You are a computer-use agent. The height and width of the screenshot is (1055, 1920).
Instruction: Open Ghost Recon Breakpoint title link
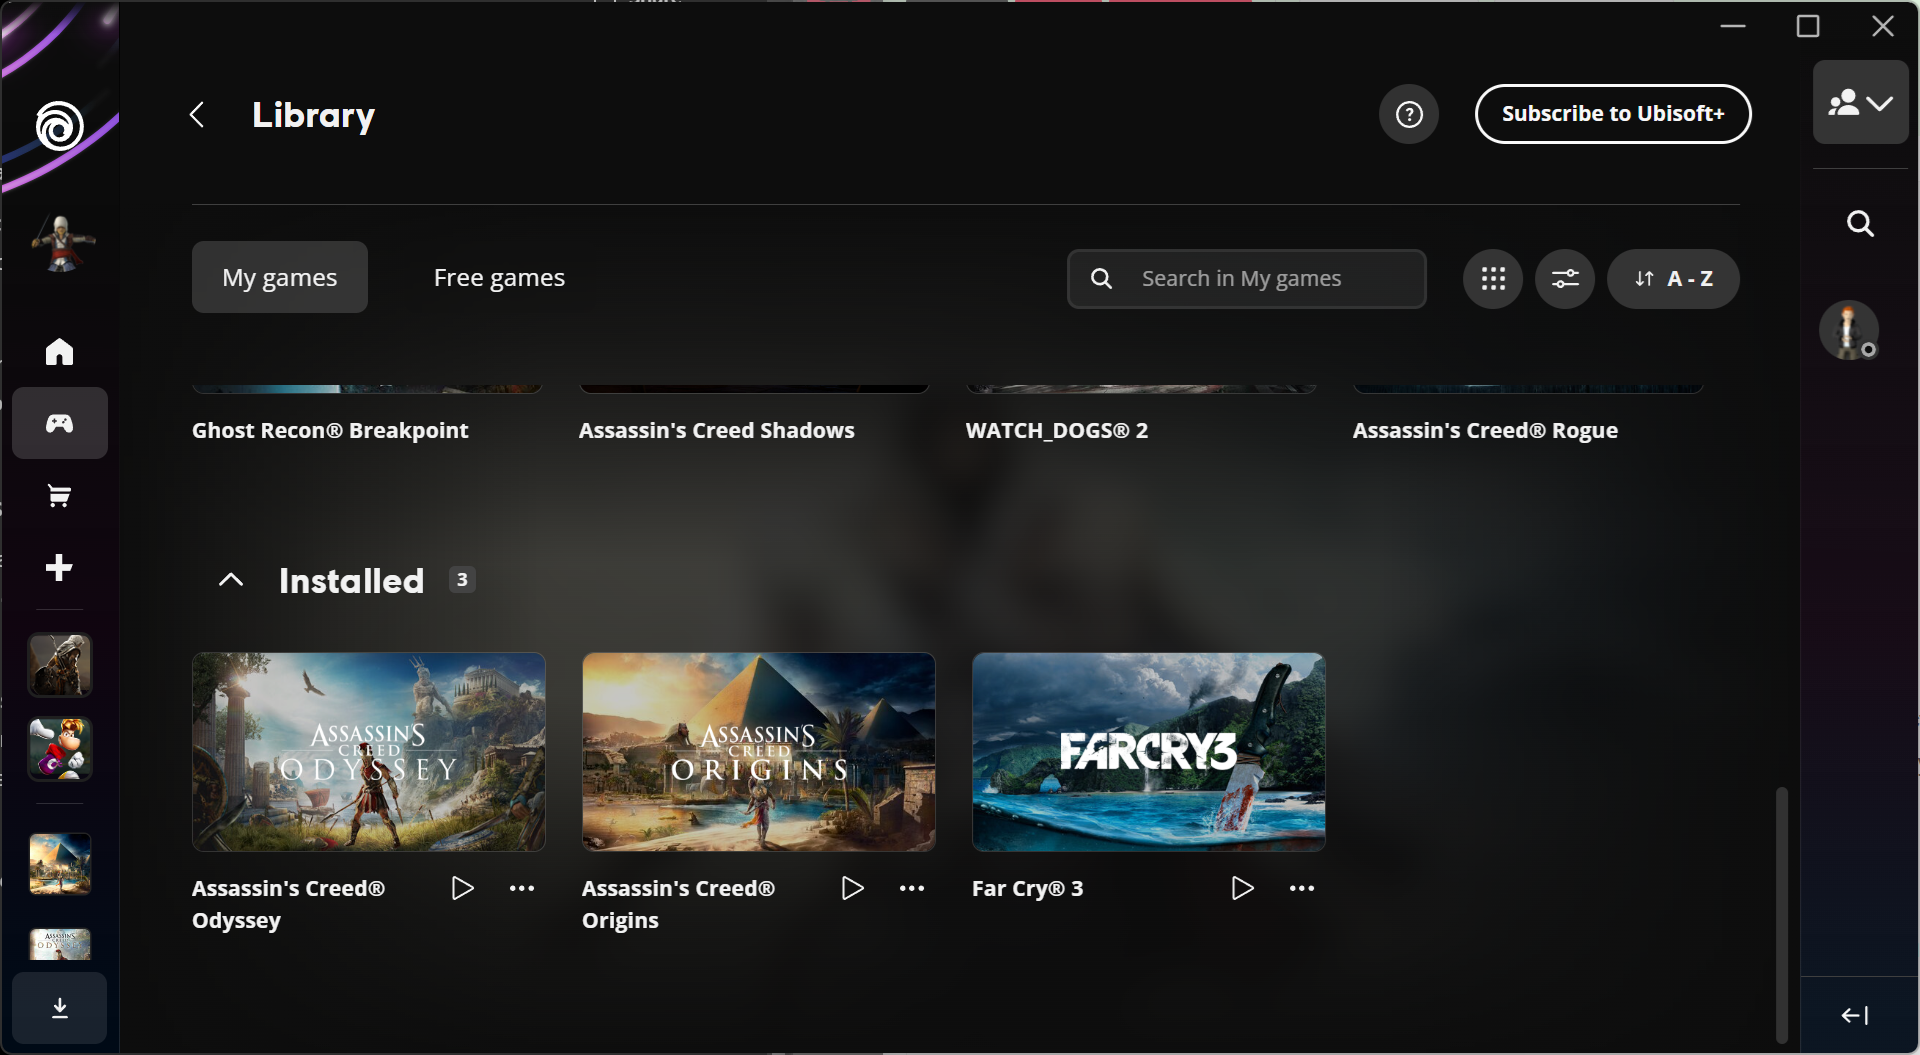point(330,430)
